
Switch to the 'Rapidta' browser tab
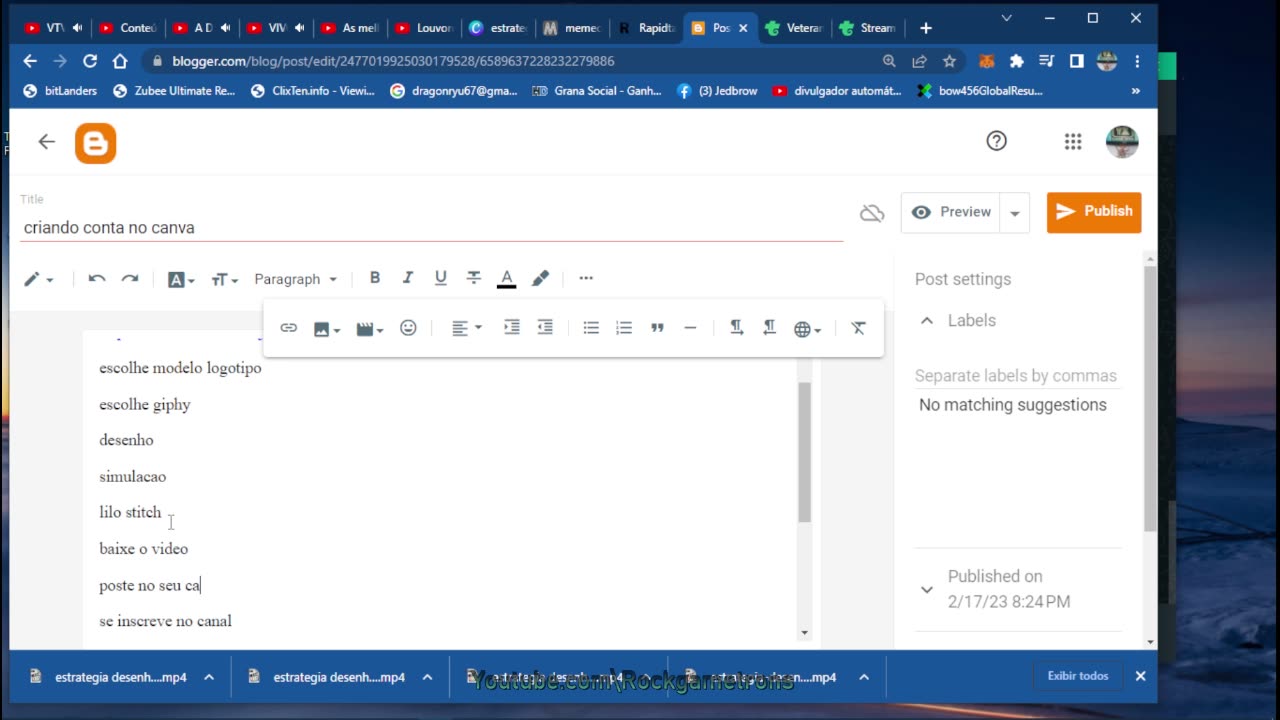(x=646, y=28)
